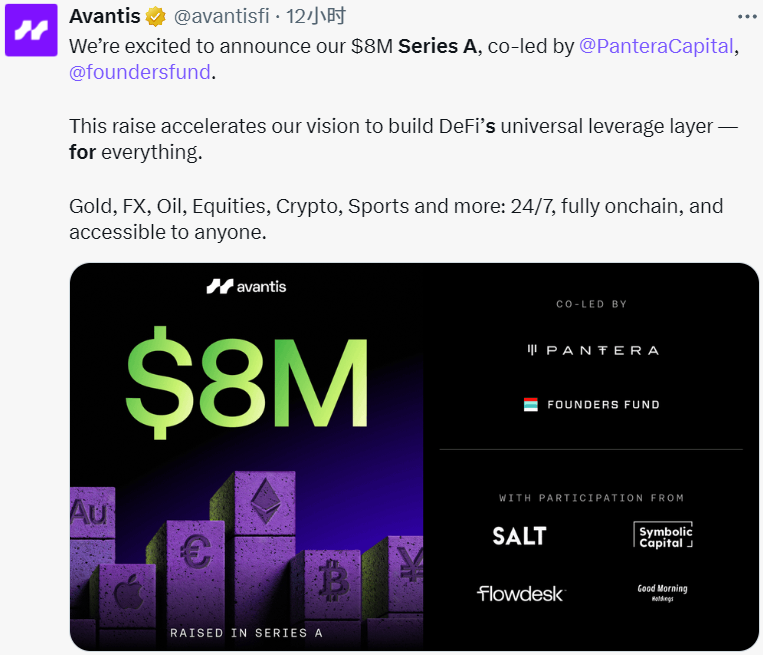Click the Good Morning Holdings logo

coord(663,590)
